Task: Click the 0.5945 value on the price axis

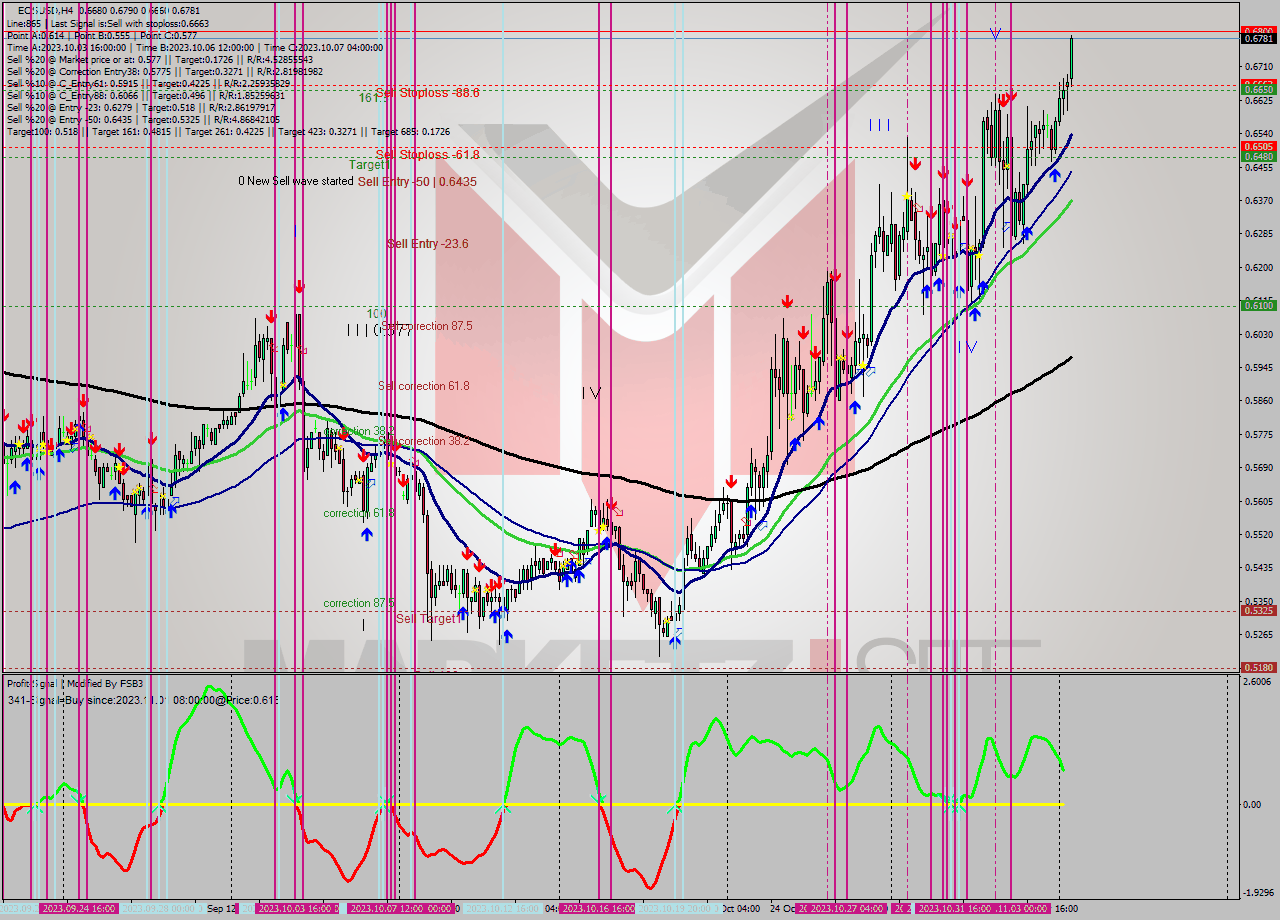Action: (x=1261, y=367)
